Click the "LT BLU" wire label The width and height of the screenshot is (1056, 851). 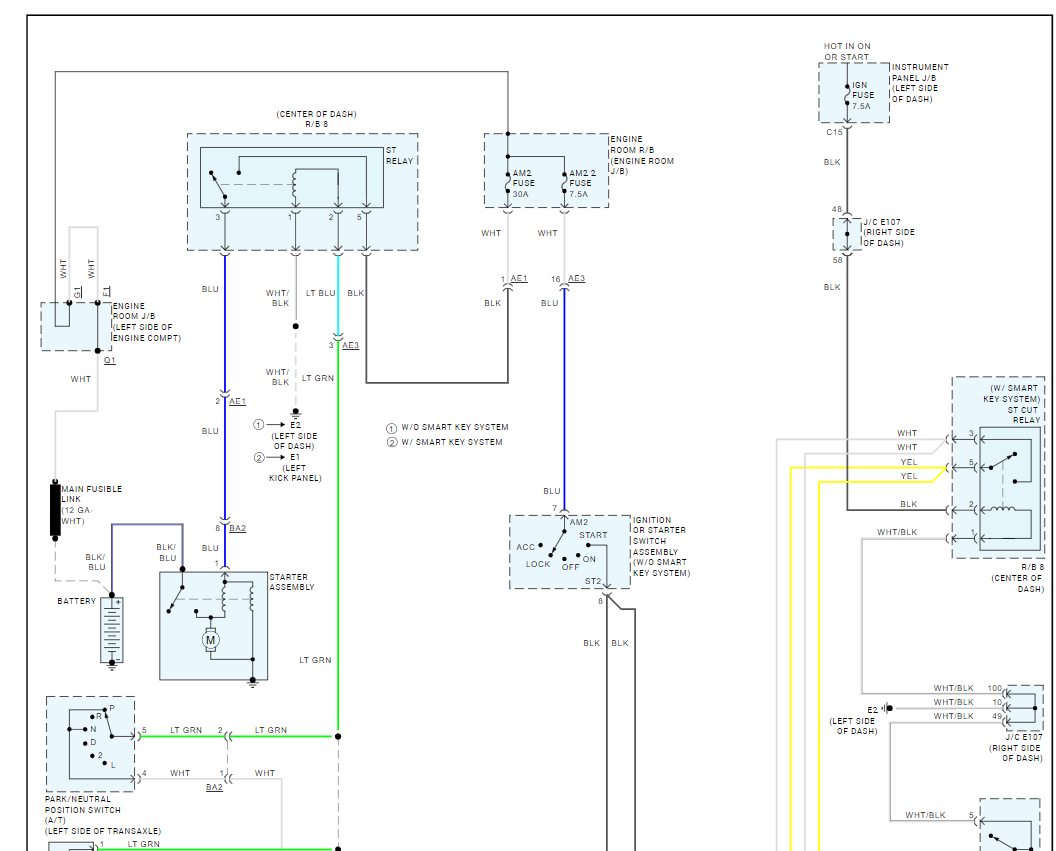(x=321, y=293)
